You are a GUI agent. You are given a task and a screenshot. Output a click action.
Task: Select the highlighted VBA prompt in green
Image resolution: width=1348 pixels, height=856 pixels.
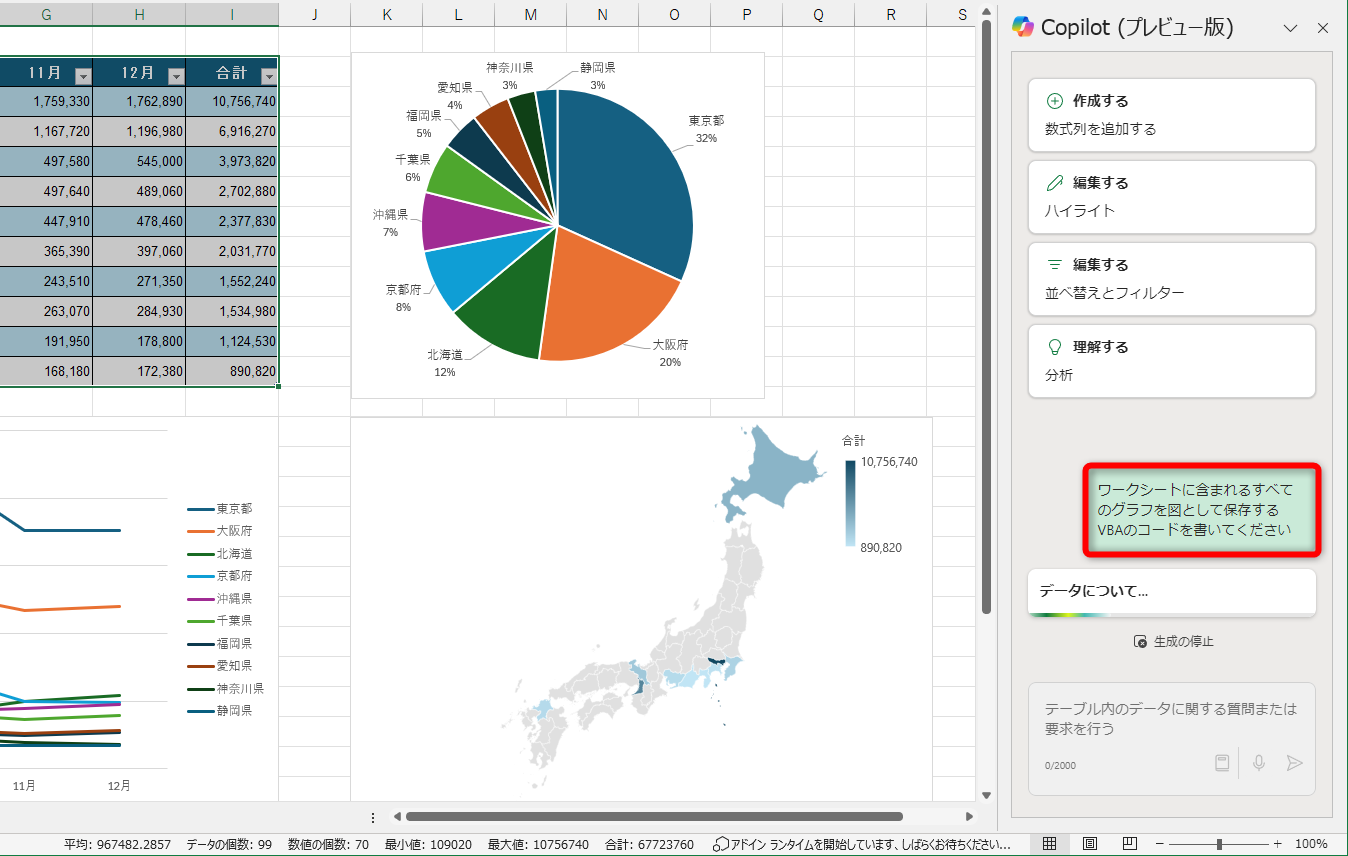(x=1201, y=512)
